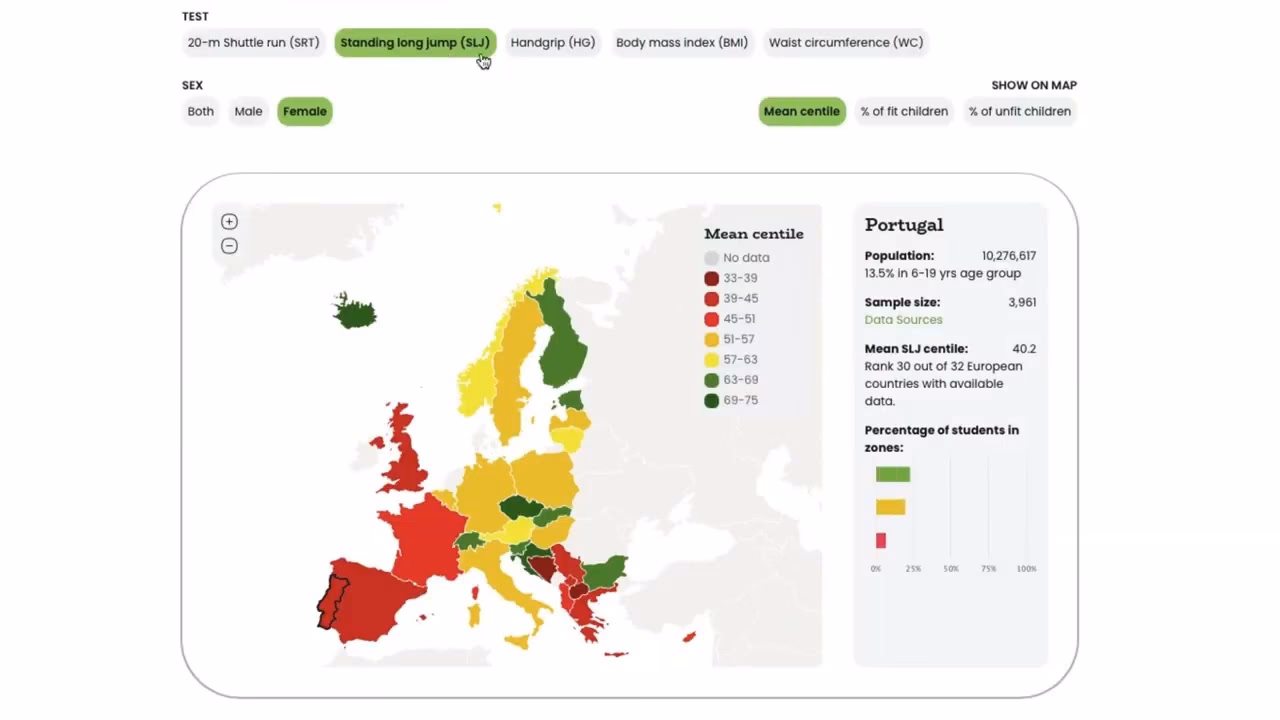Click Portugal on the map

(332, 600)
